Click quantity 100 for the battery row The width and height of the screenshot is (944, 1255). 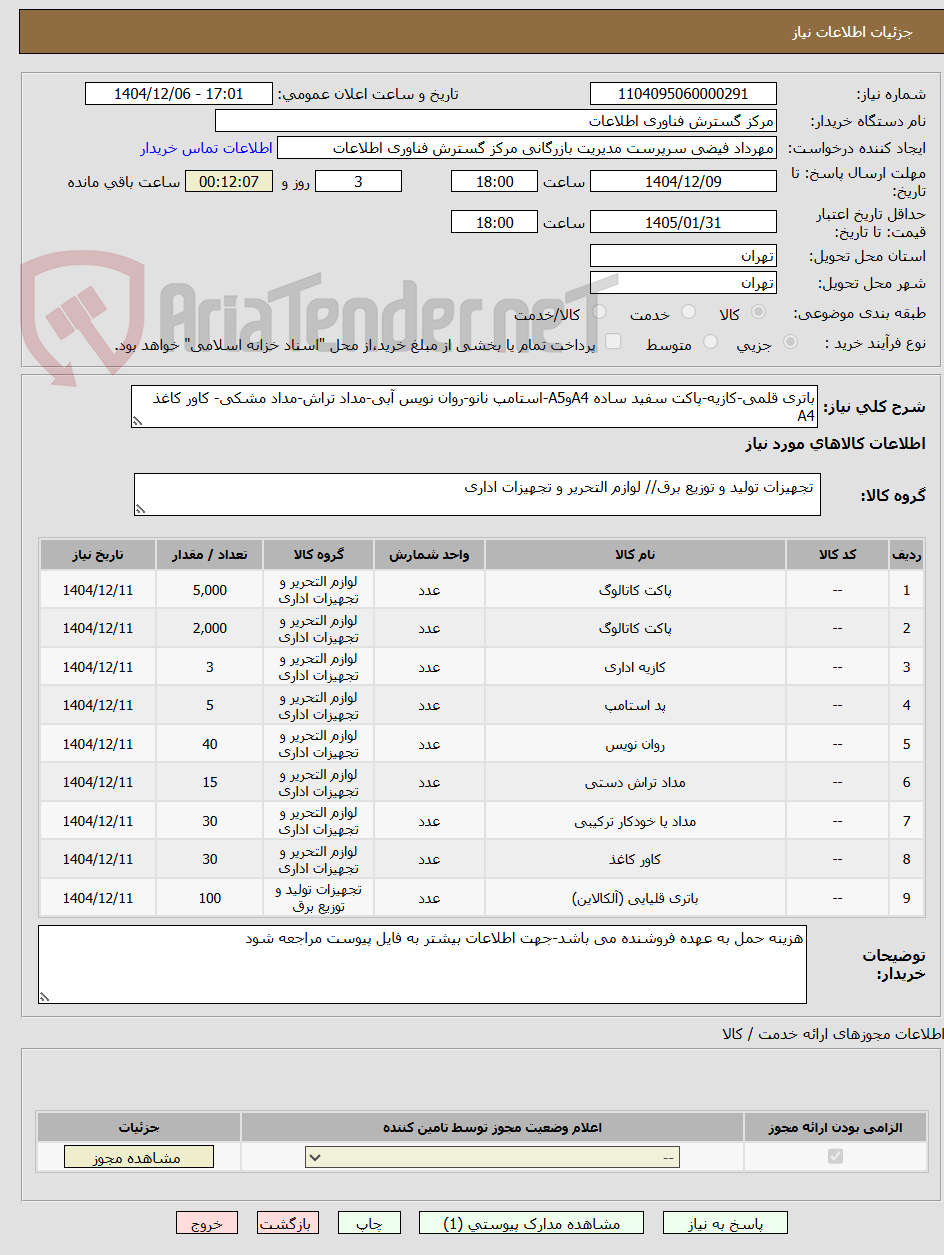click(210, 899)
